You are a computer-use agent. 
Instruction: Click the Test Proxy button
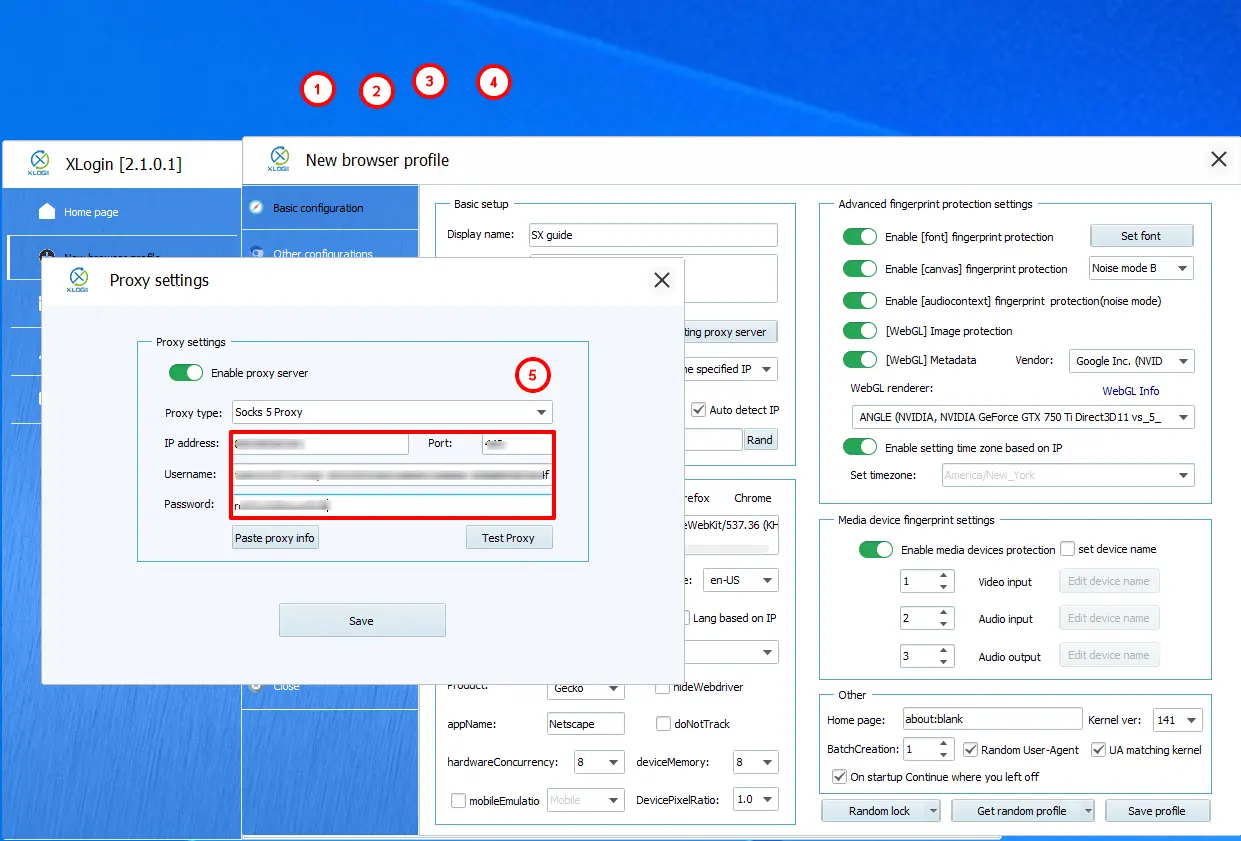(x=508, y=538)
